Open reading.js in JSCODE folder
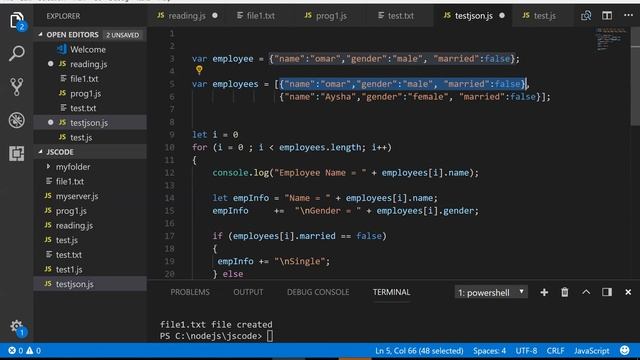Viewport: 640px width, 360px height. (x=90, y=225)
